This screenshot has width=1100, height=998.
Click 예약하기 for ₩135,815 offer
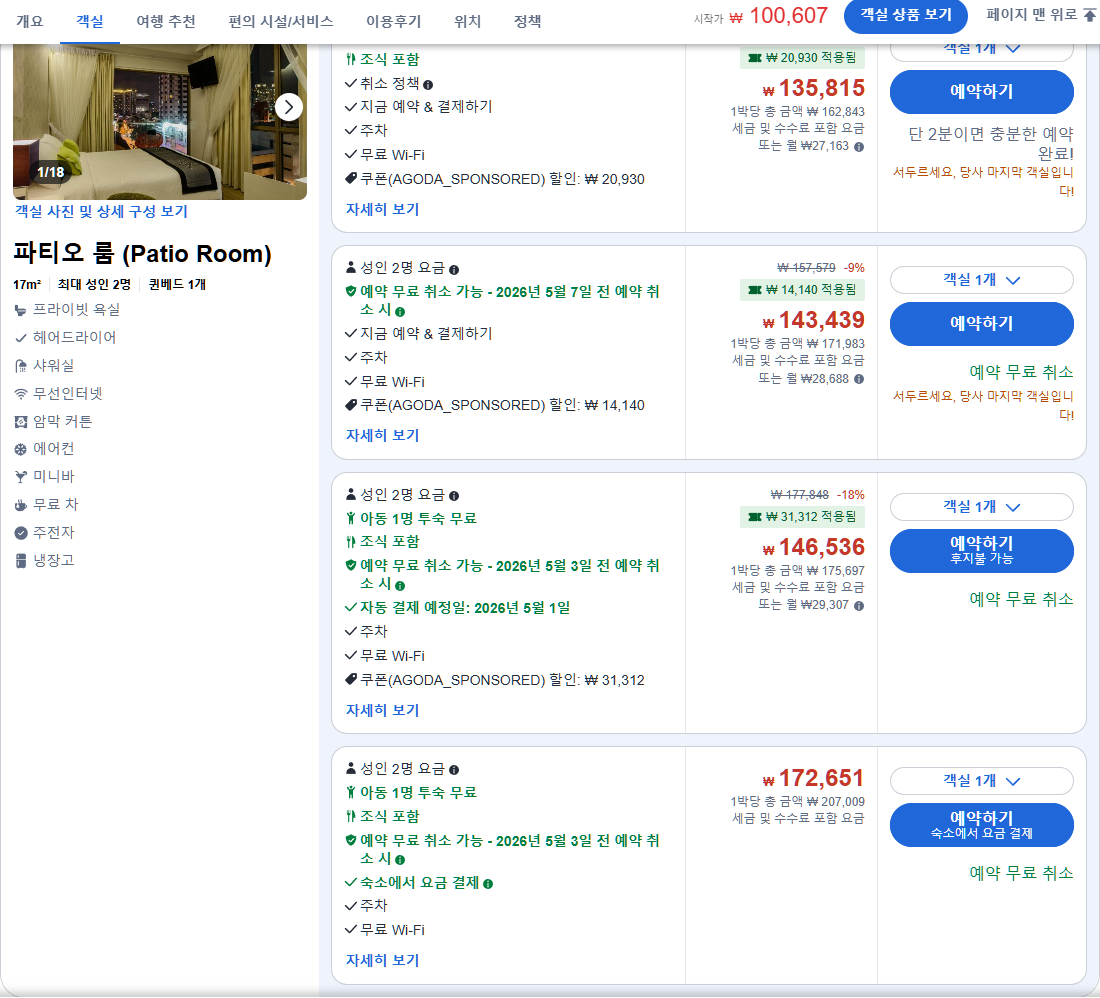[x=981, y=92]
